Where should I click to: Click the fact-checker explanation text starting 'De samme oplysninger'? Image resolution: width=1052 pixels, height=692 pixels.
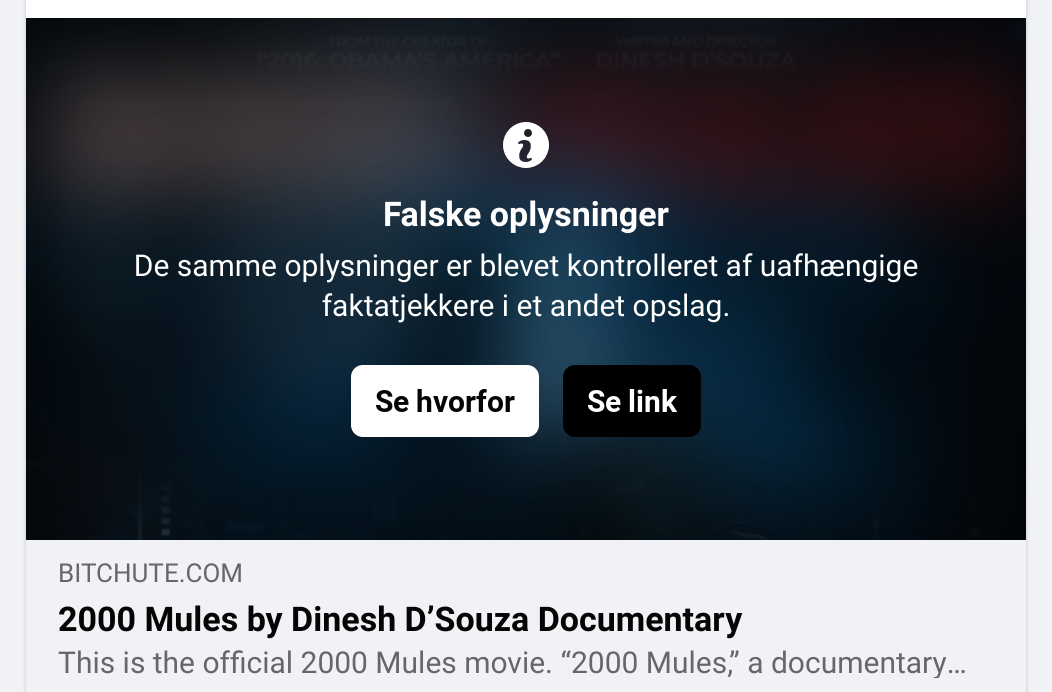coord(526,286)
